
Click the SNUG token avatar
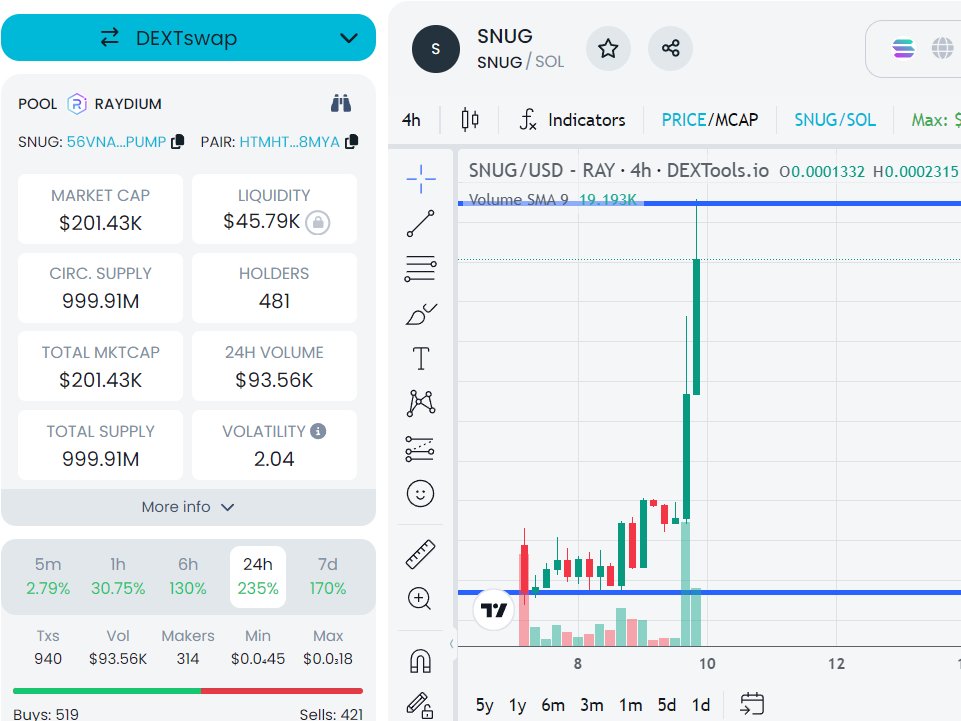coord(436,49)
